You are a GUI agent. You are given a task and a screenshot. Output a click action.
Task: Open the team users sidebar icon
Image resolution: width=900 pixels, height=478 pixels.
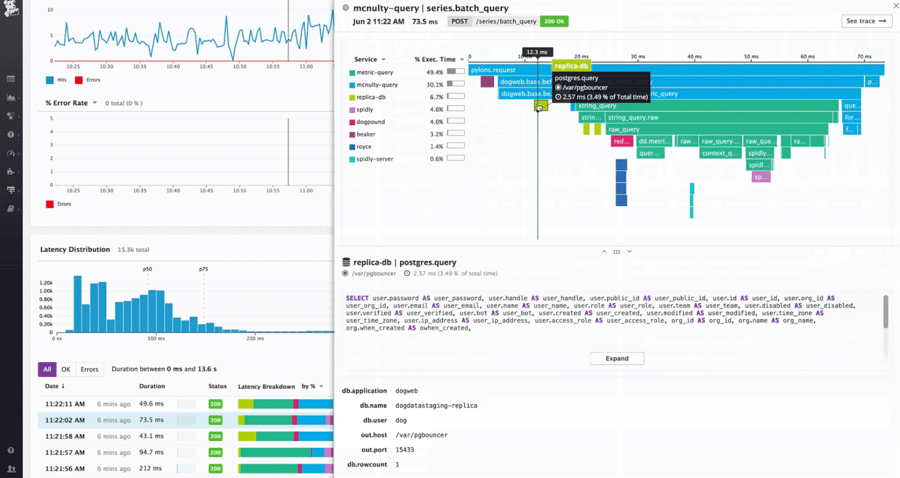point(11,469)
